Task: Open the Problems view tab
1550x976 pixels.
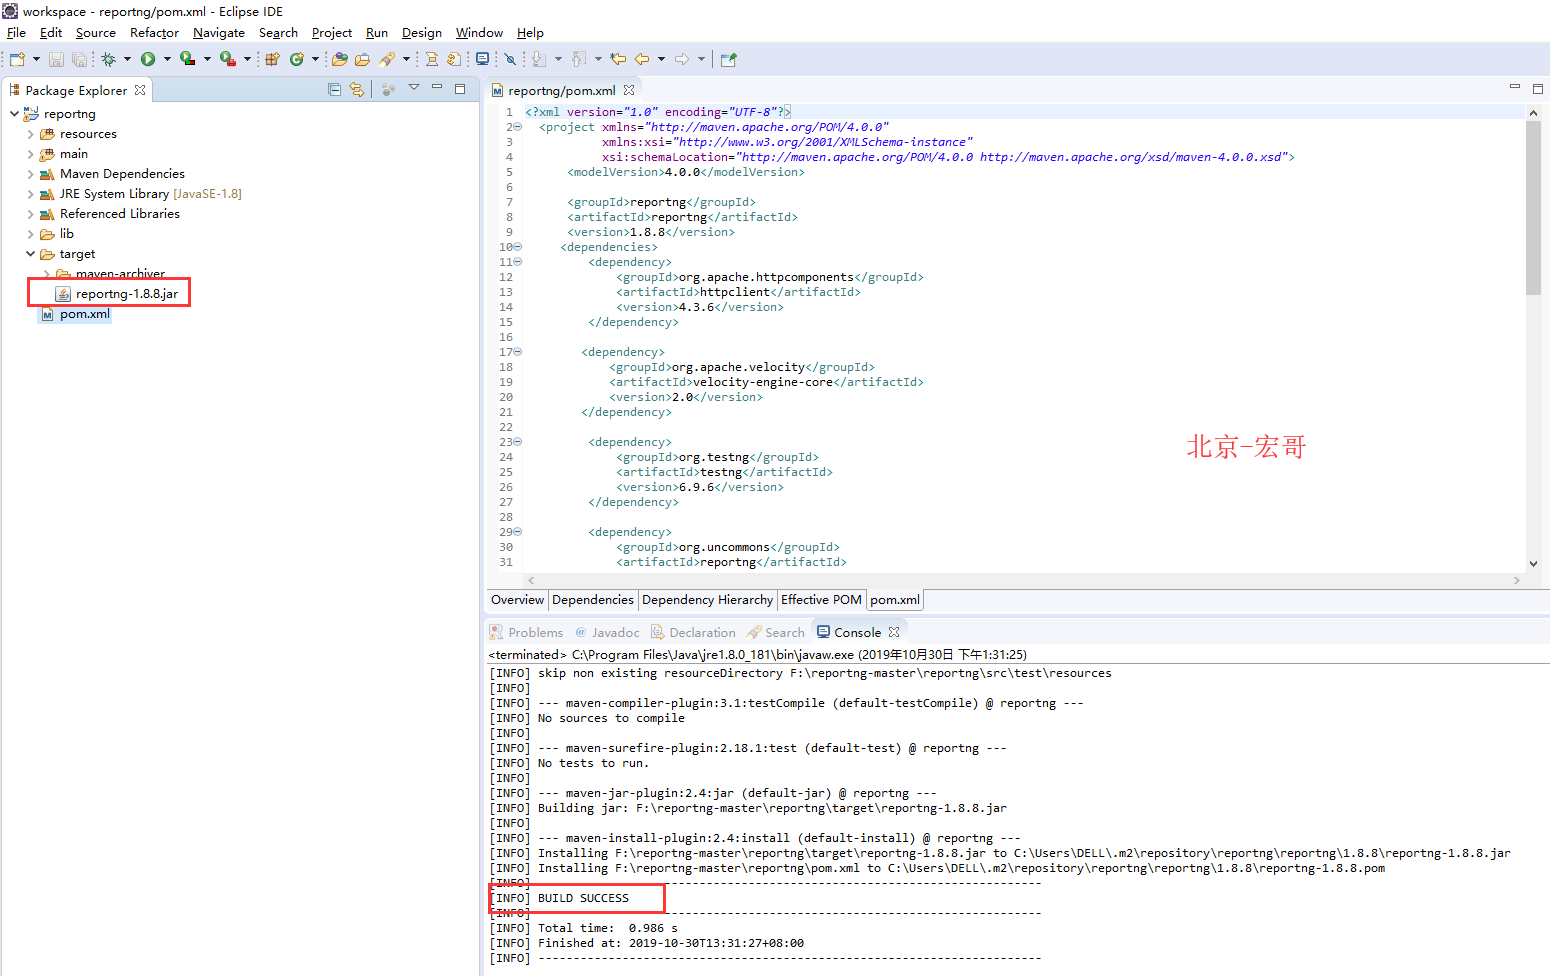Action: point(526,632)
